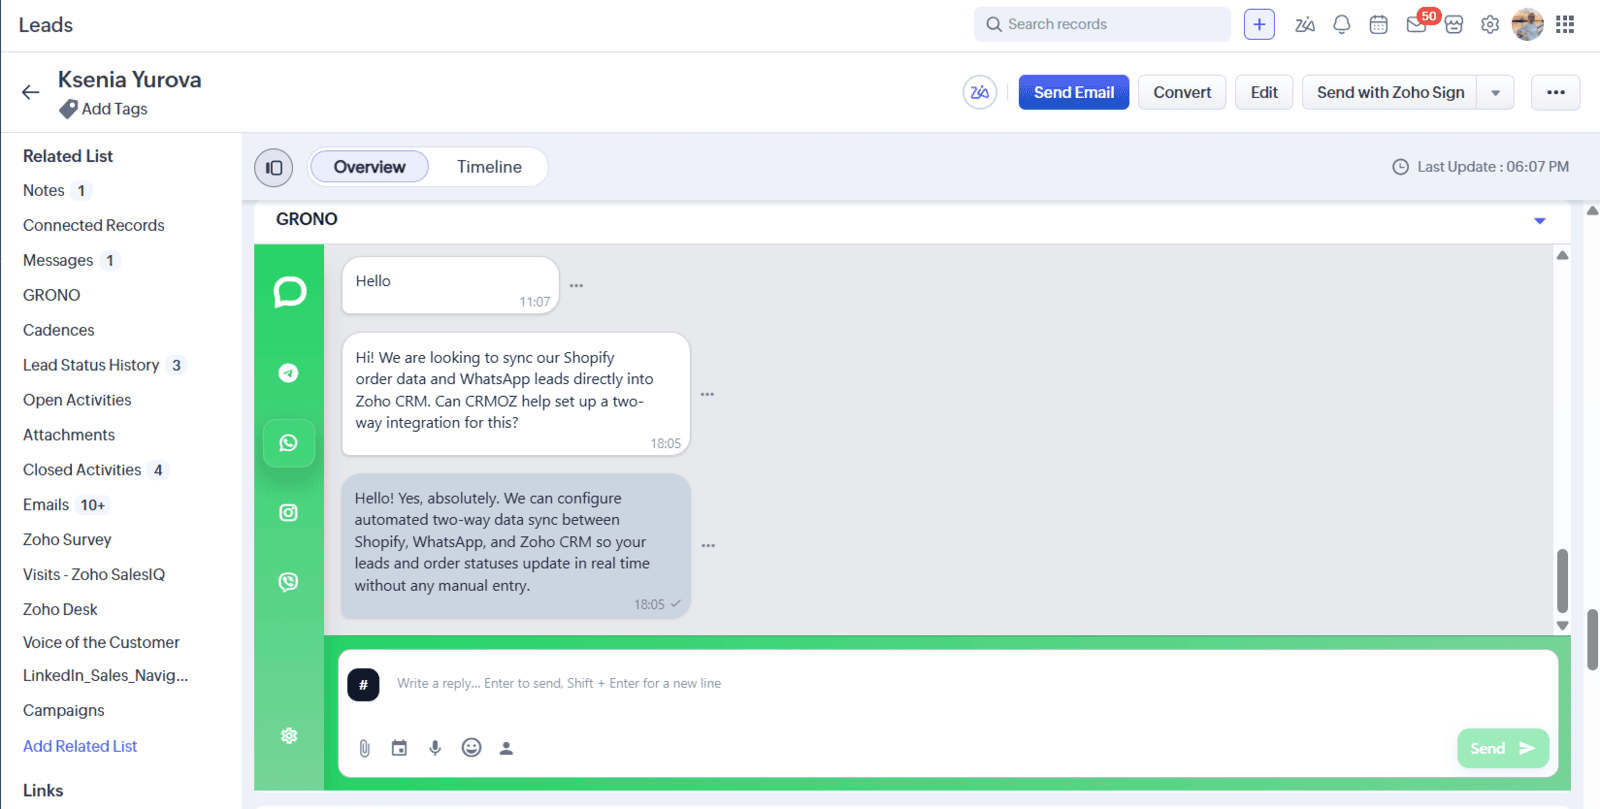The width and height of the screenshot is (1600, 809).
Task: Open mail icon with 50 badge
Action: (1417, 24)
